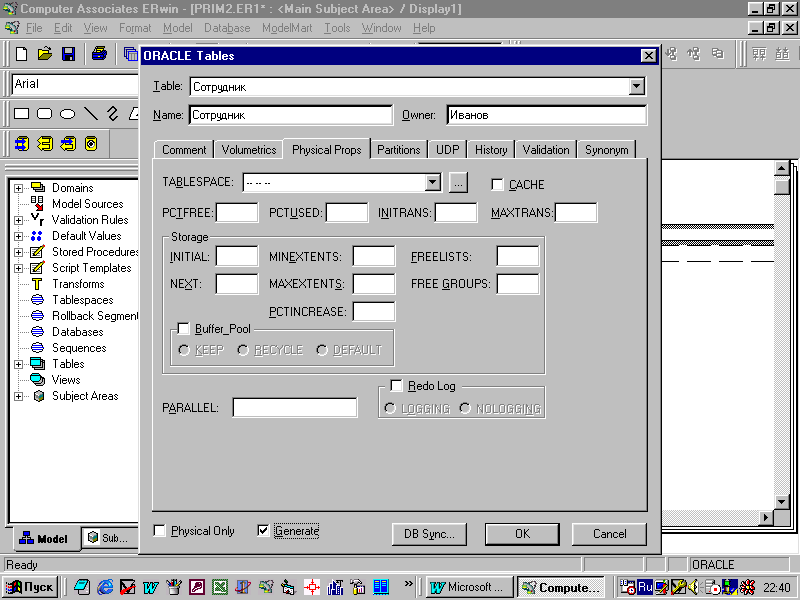Select the KEEP radio button
This screenshot has height=600, width=800.
click(184, 350)
